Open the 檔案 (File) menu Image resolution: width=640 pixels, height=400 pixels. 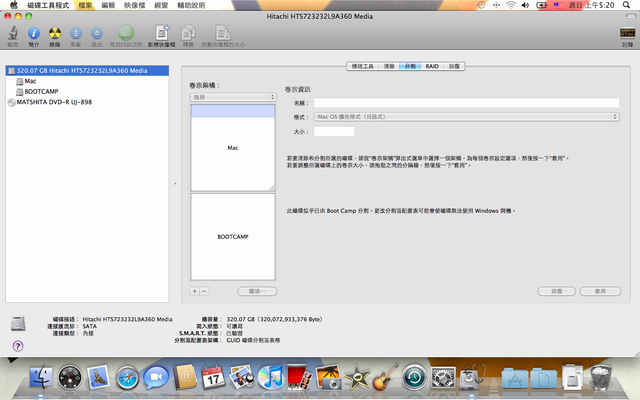pos(85,5)
